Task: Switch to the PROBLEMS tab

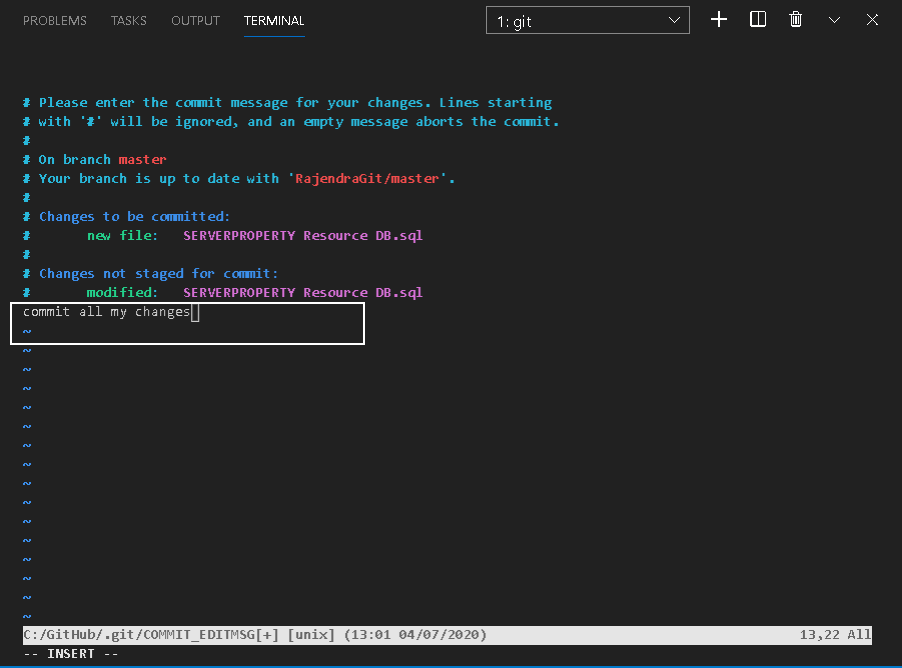Action: (55, 21)
